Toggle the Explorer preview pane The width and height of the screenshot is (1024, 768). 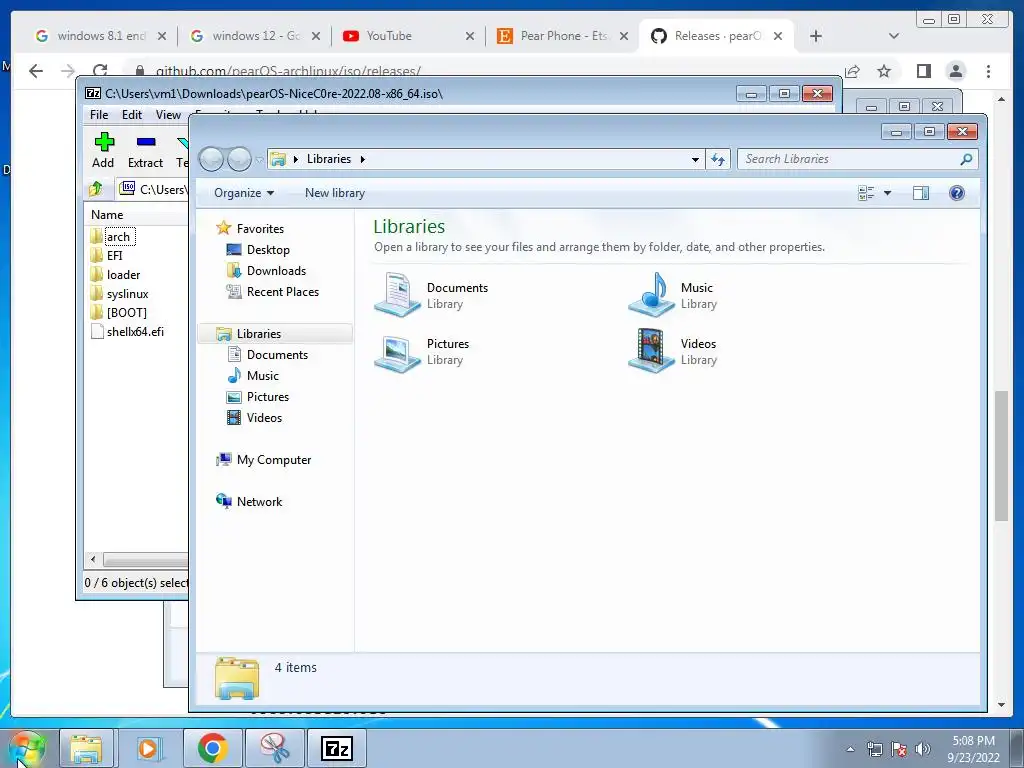coord(921,193)
